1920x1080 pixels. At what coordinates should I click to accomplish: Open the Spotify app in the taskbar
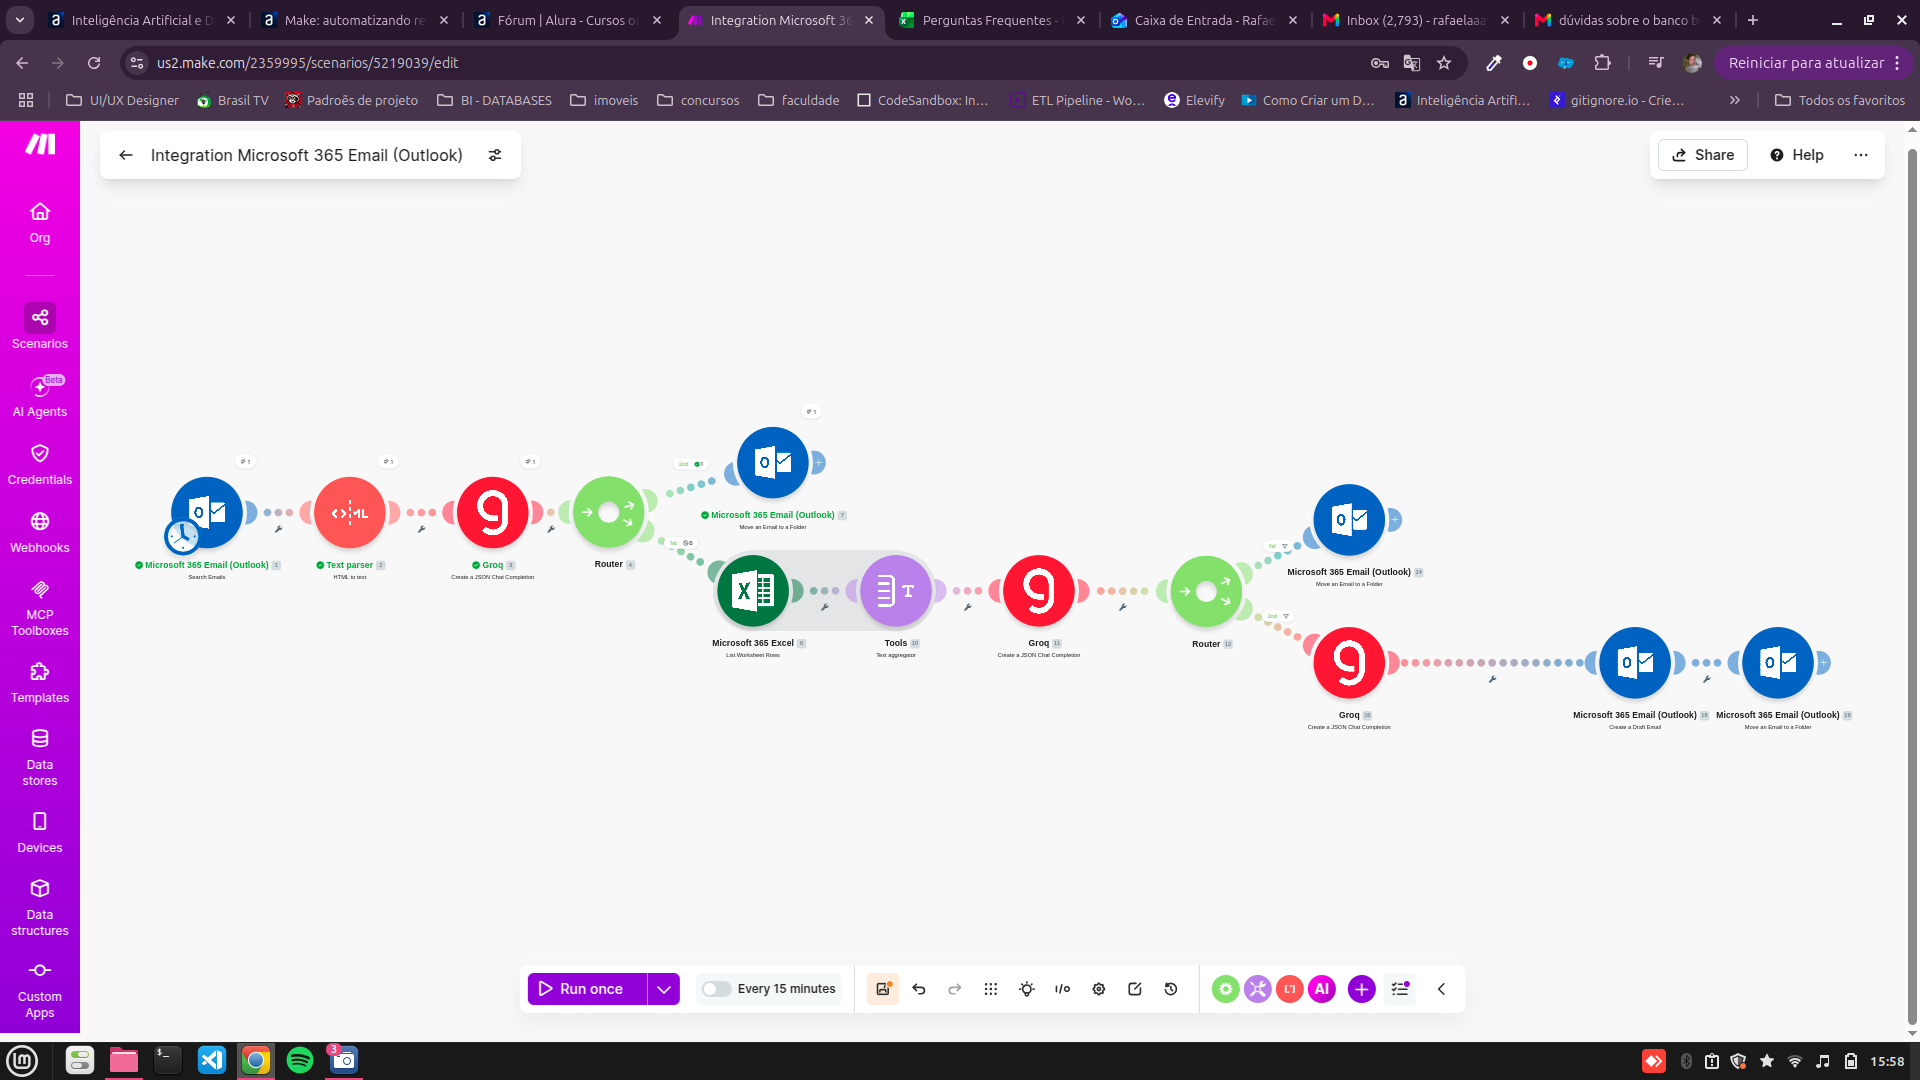tap(300, 1060)
